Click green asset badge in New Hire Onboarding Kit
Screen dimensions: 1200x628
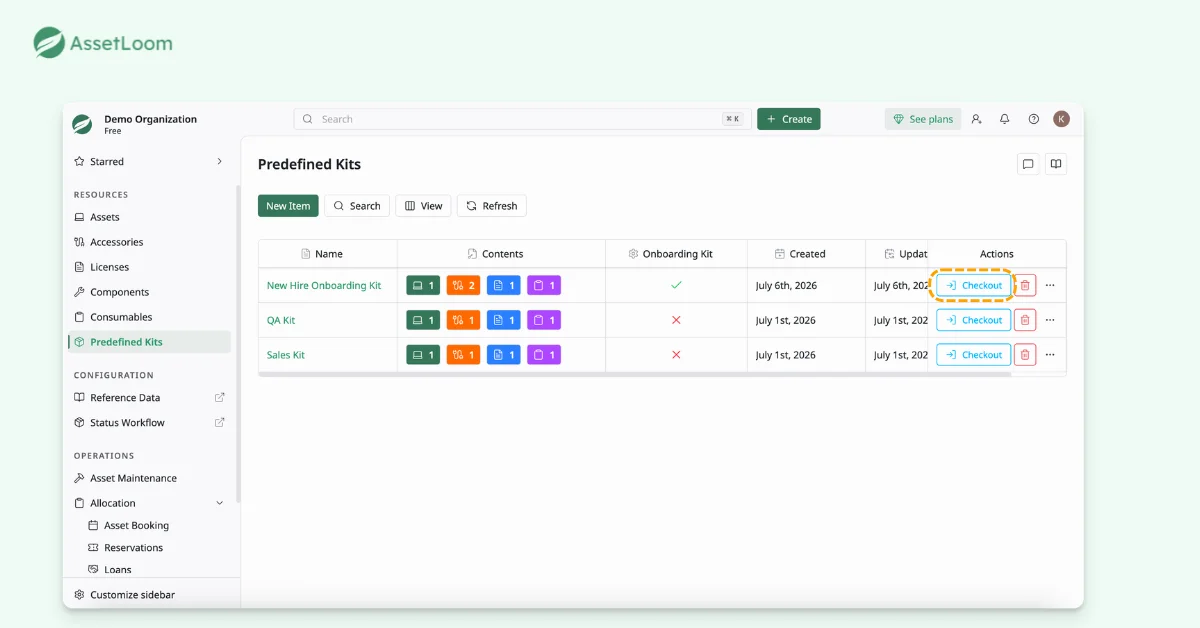click(423, 286)
